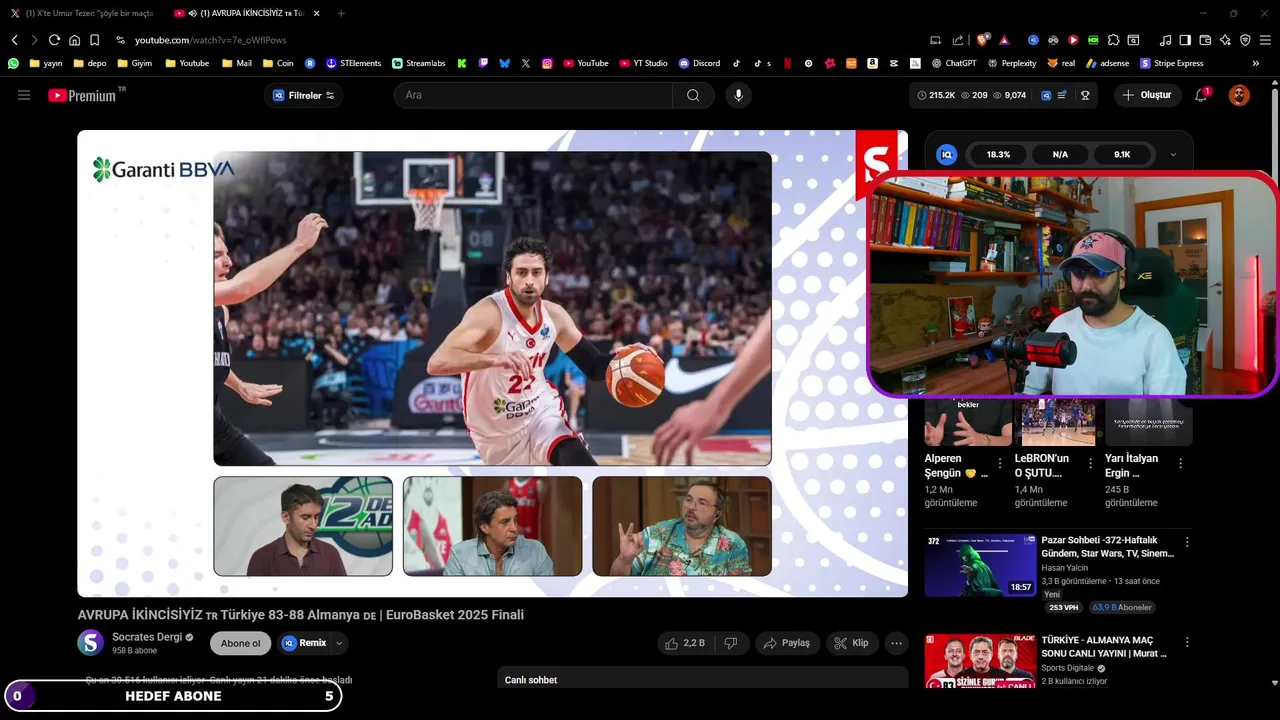
Task: Like the video with 2,2 B
Action: [x=685, y=643]
